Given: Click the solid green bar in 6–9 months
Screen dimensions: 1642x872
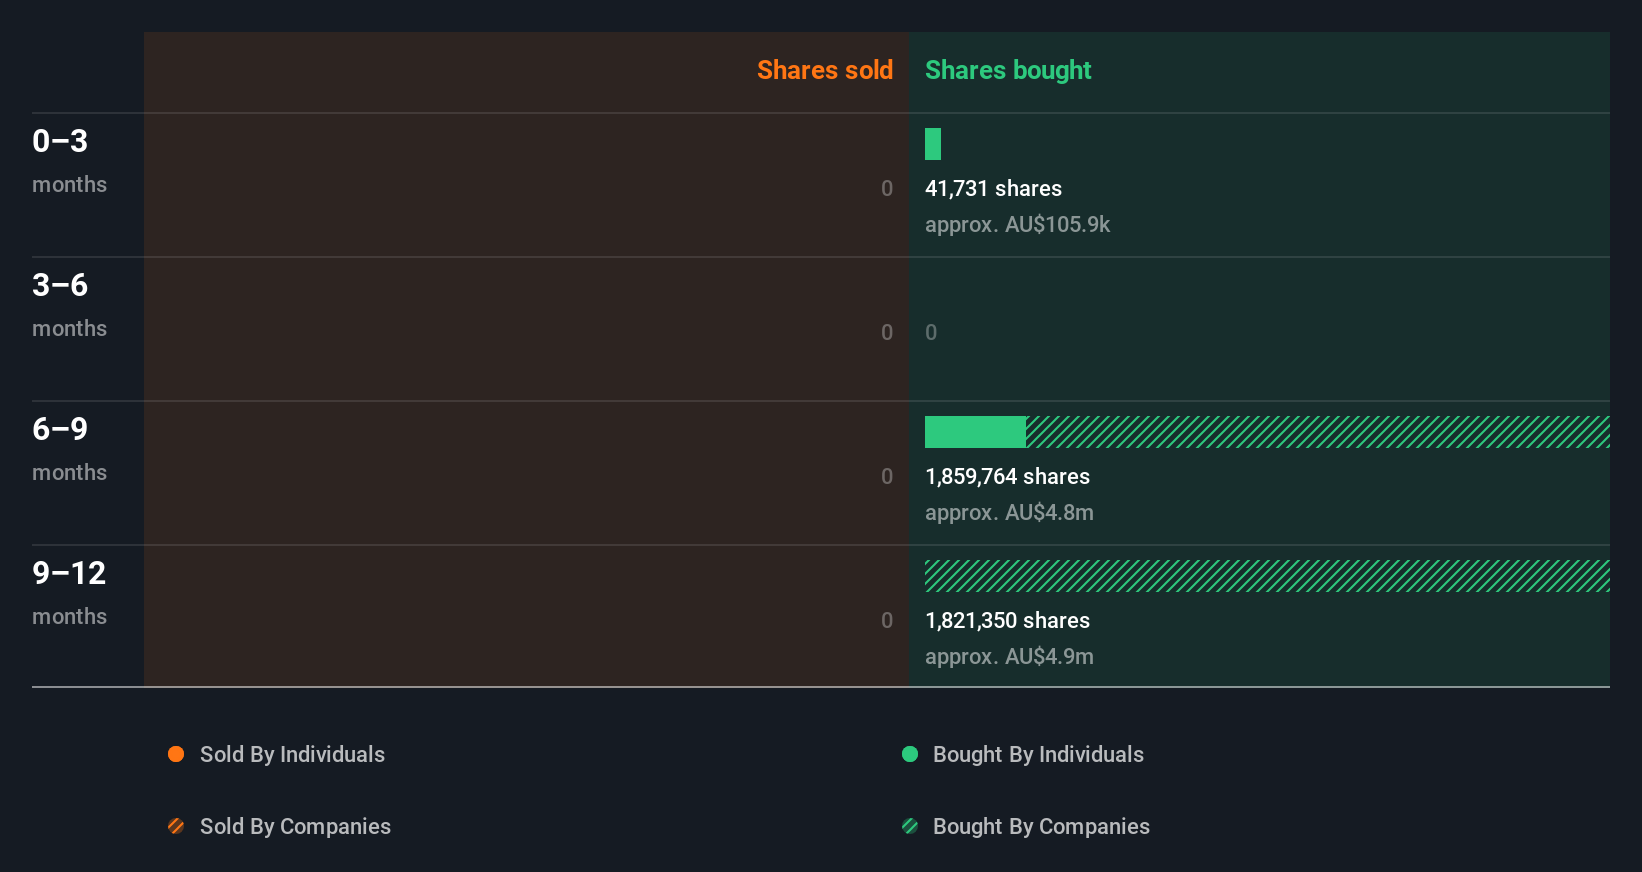Looking at the screenshot, I should [975, 432].
